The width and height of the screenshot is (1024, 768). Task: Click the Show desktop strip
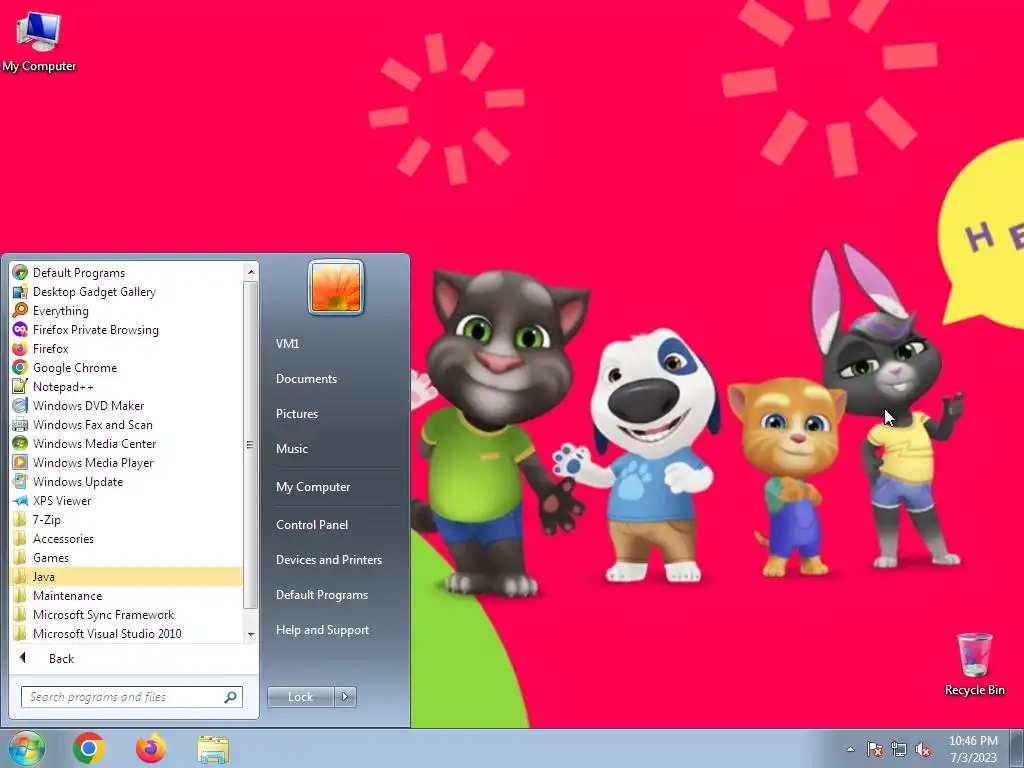tap(1017, 748)
